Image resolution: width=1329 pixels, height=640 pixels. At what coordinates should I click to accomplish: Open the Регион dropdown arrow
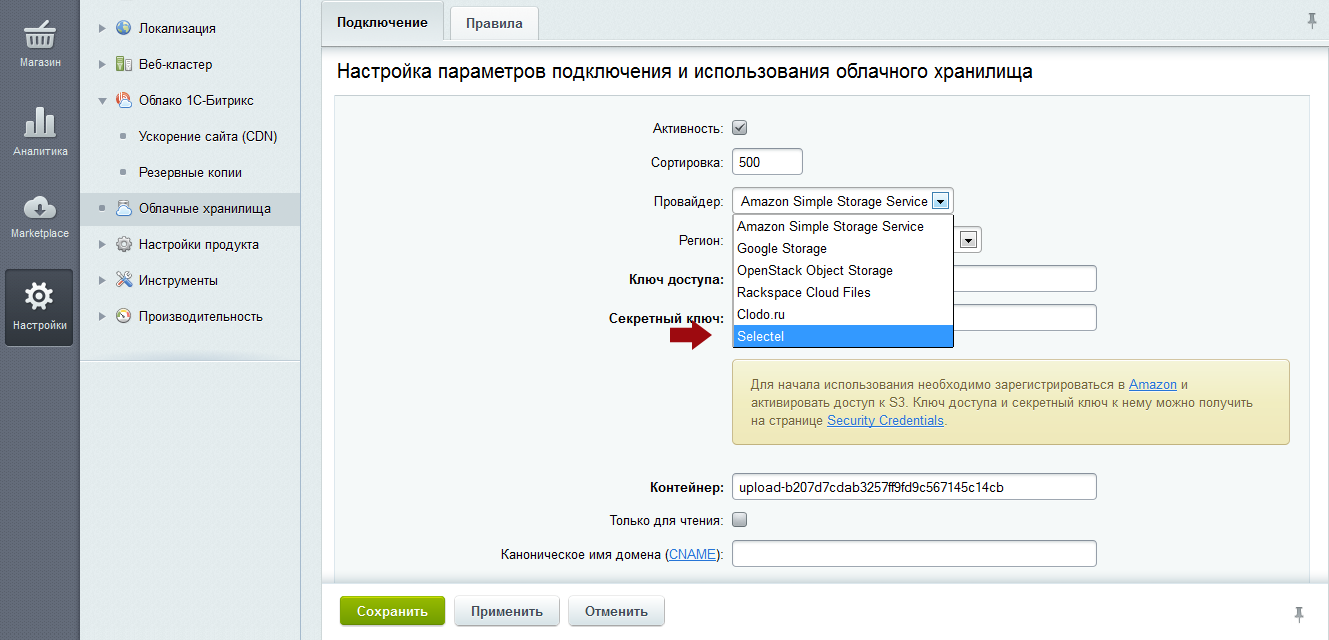(x=968, y=240)
